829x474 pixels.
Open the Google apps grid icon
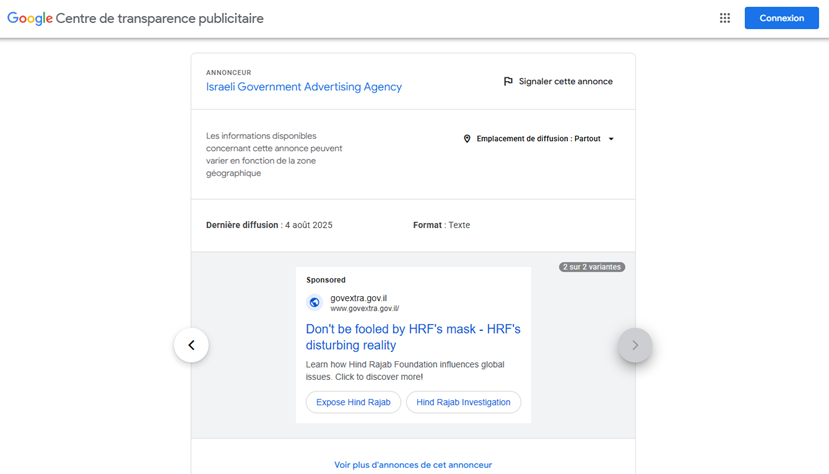724,18
